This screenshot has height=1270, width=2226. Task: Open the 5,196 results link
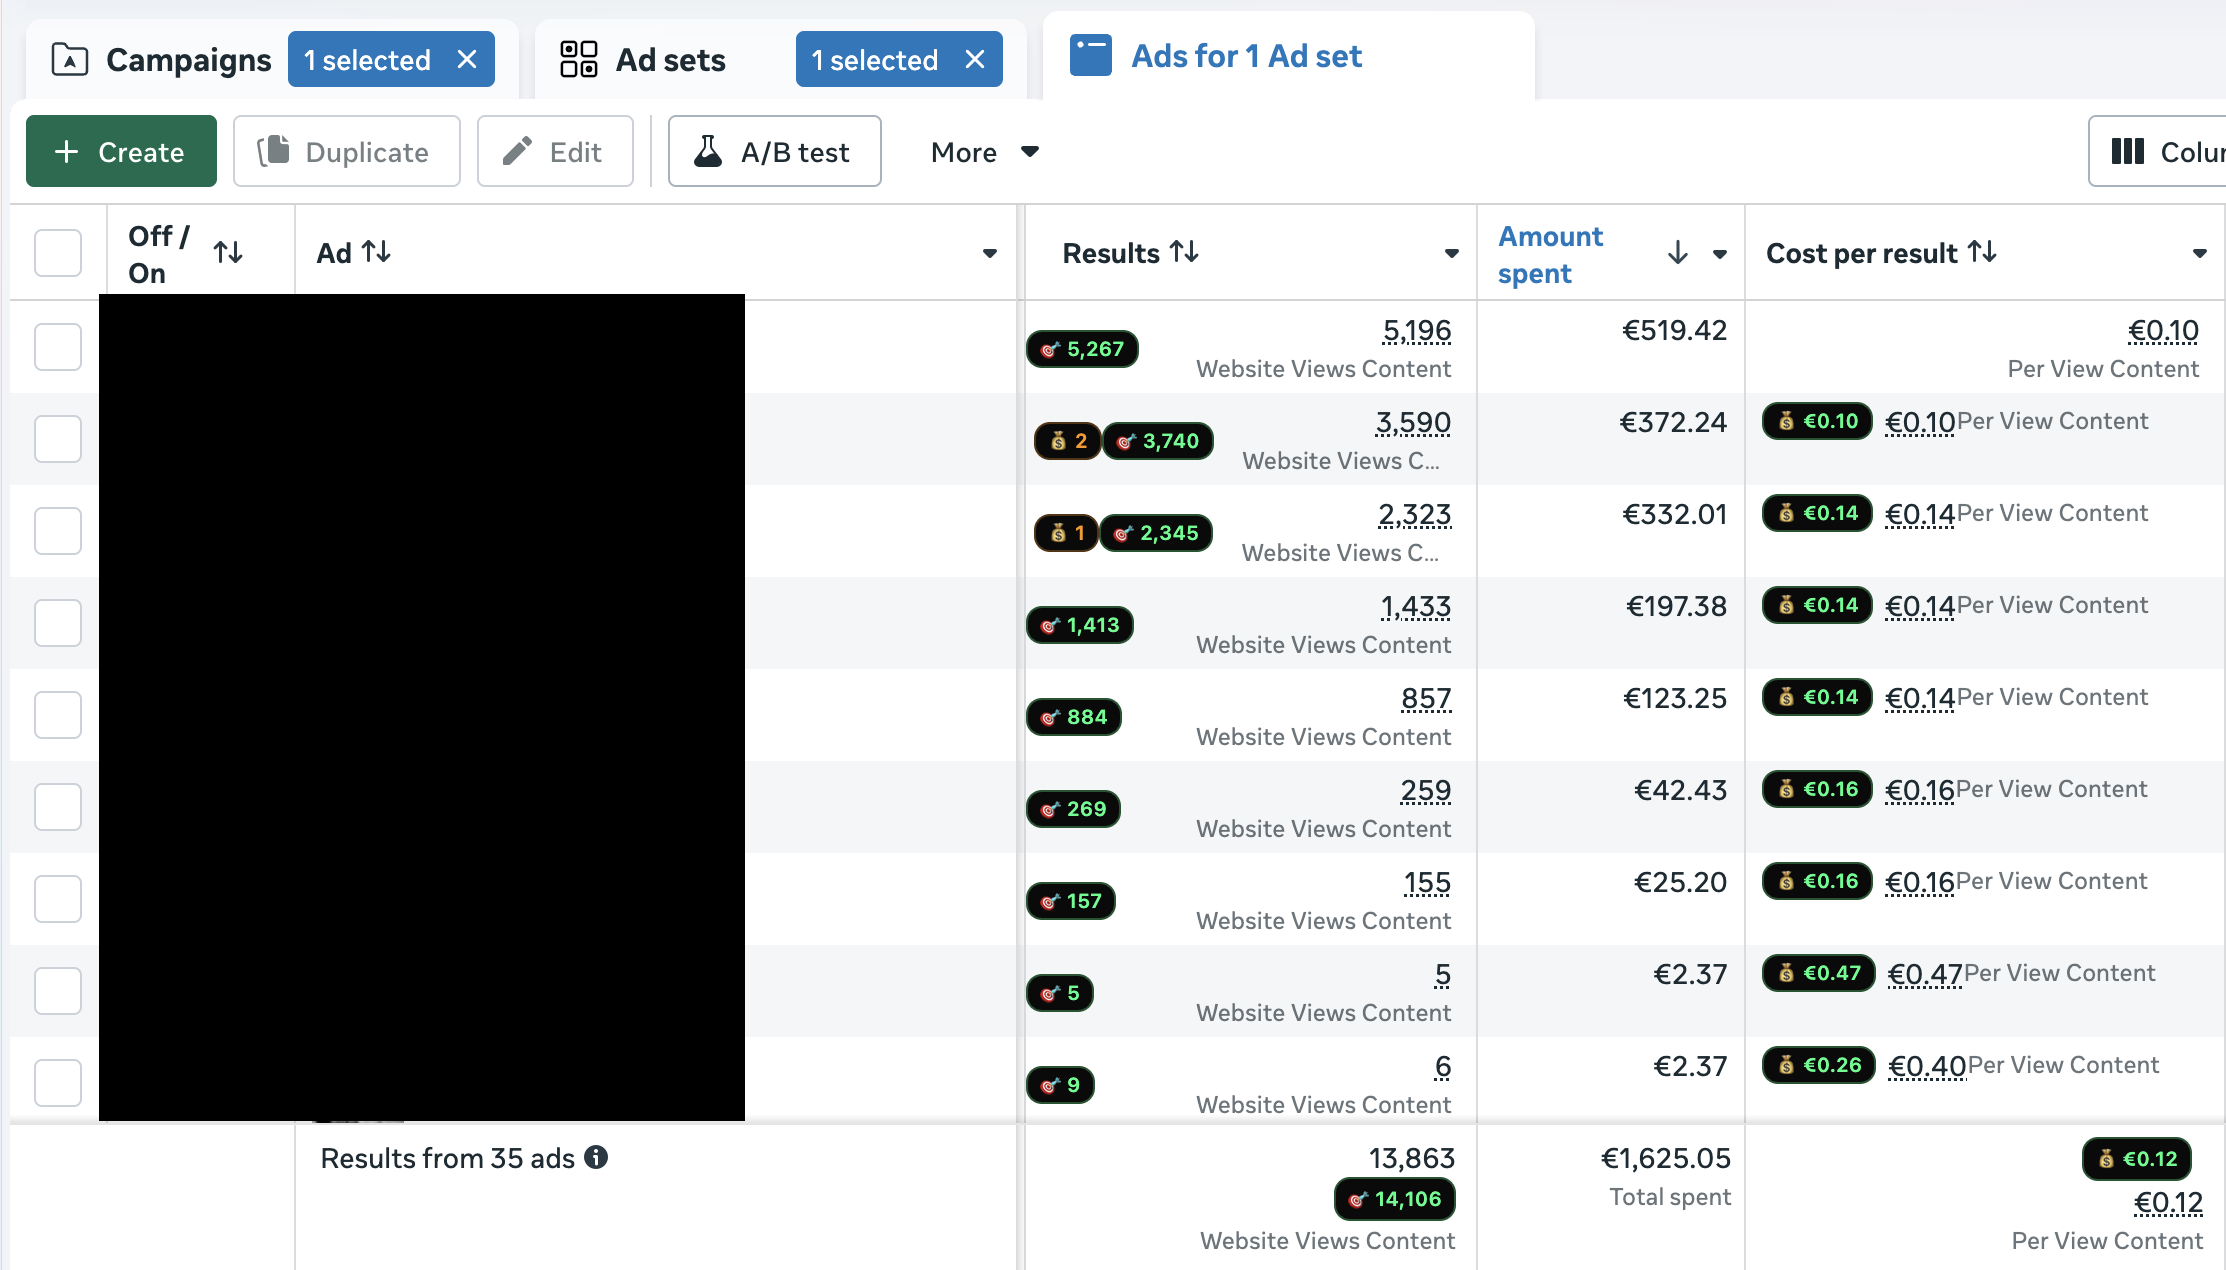tap(1417, 330)
